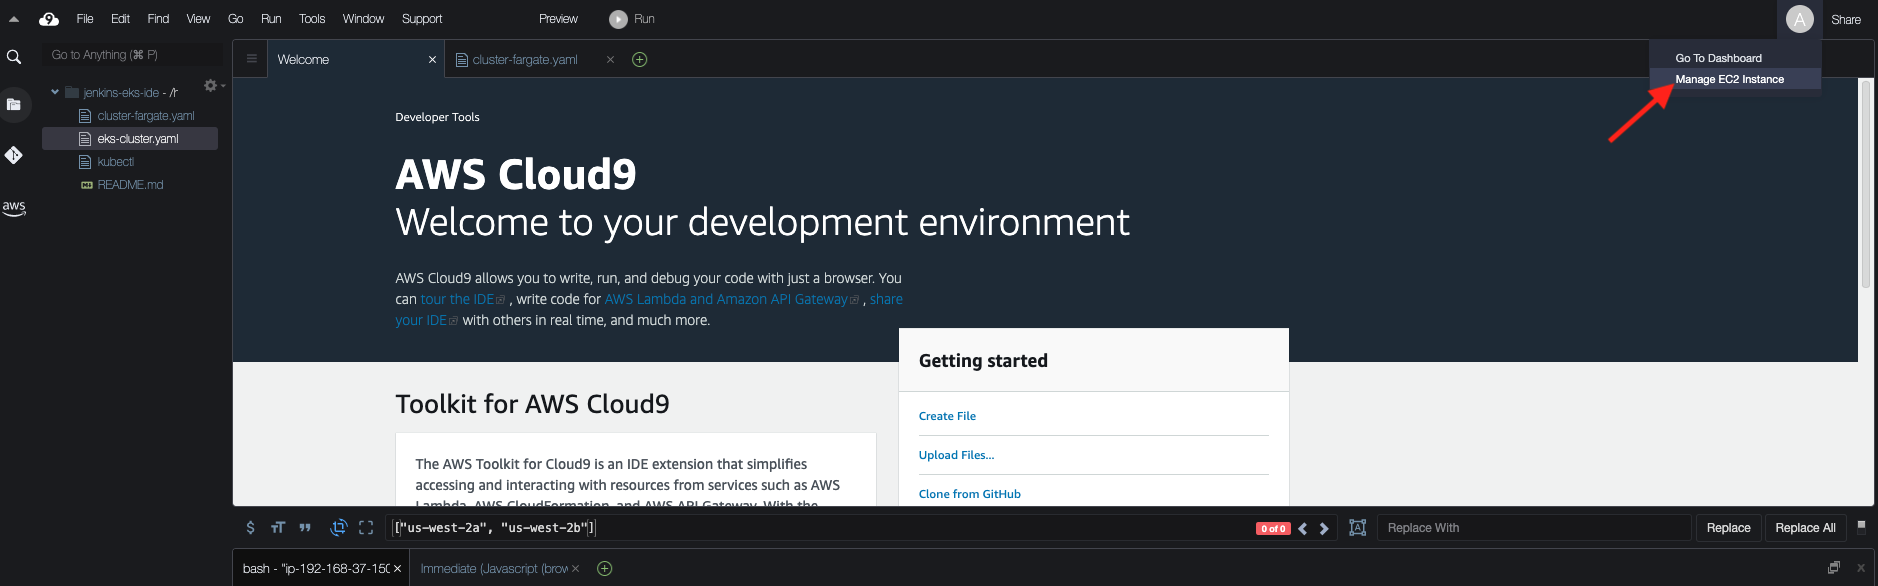Collapse the menu bar with up arrow

click(x=14, y=19)
